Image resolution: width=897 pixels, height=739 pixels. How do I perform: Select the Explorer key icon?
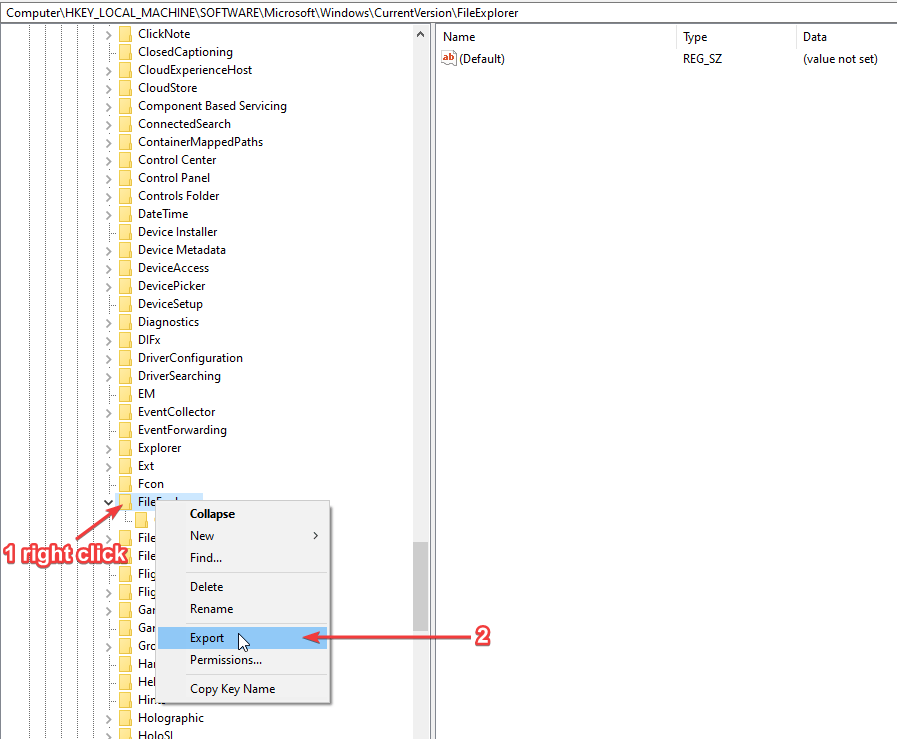coord(124,447)
